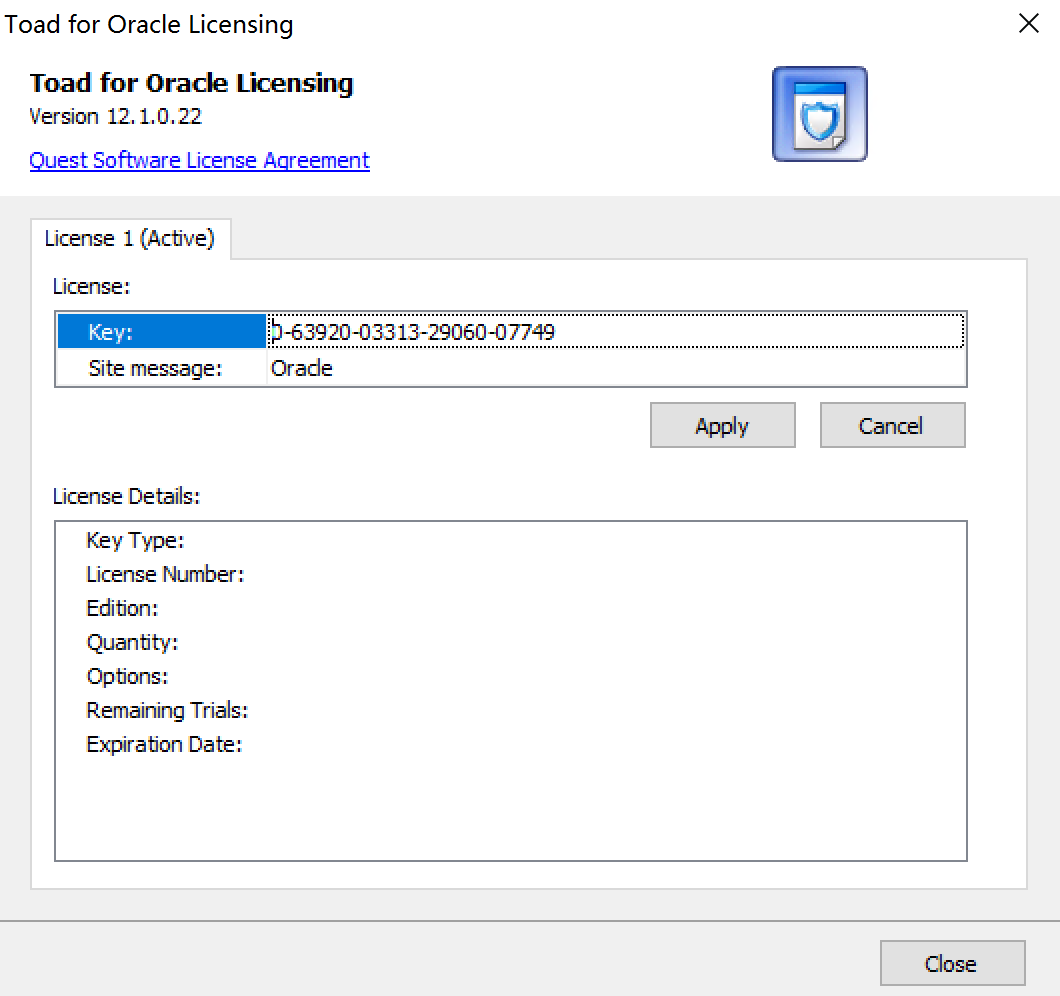Image resolution: width=1060 pixels, height=996 pixels.
Task: Open the Quest Software License Agreement link
Action: tap(199, 160)
